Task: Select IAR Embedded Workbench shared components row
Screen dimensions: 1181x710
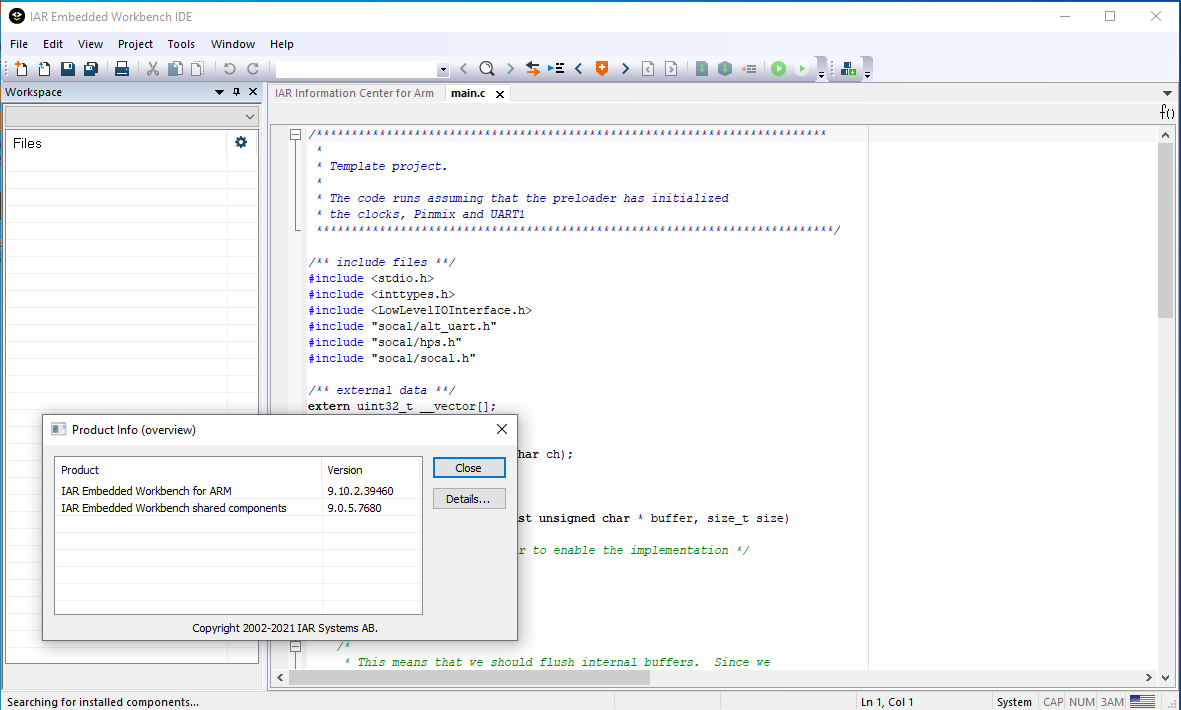Action: [x=238, y=508]
